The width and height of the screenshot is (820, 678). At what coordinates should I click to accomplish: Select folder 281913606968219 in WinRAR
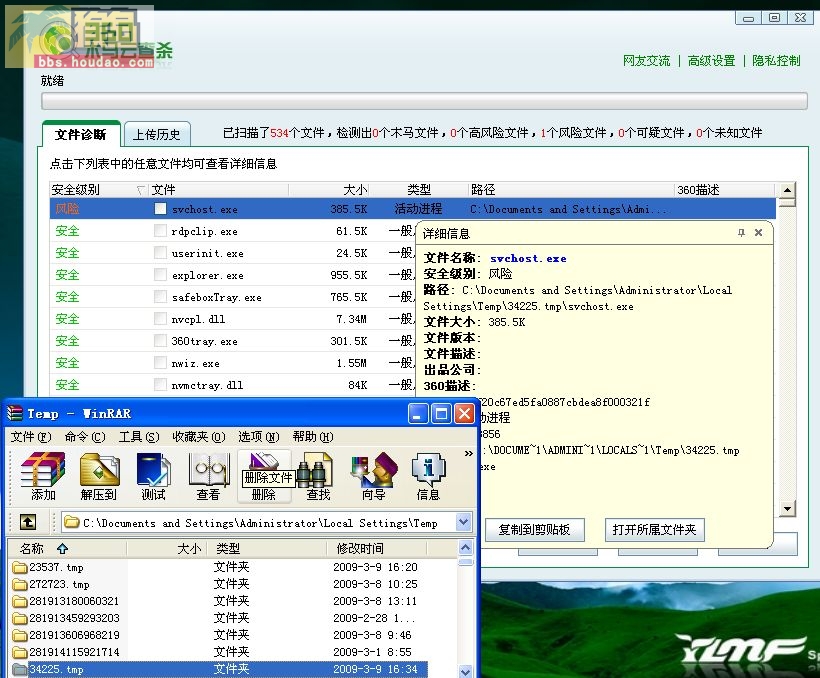click(74, 635)
